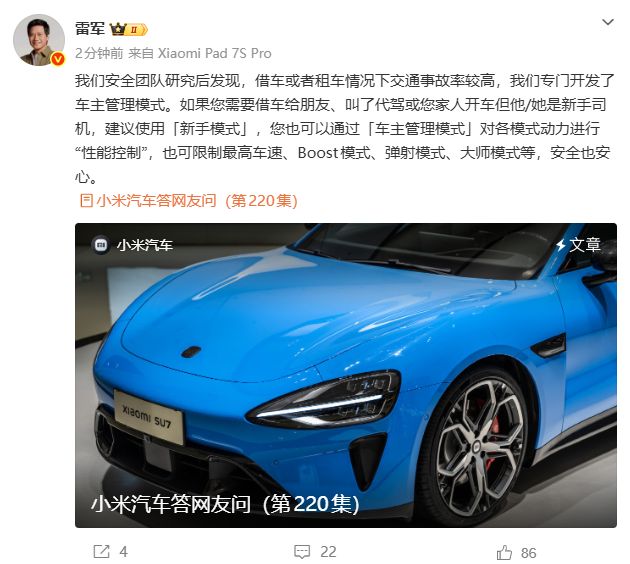Image resolution: width=630 pixels, height=564 pixels.
Task: Click the post body text paragraph
Action: pos(345,129)
